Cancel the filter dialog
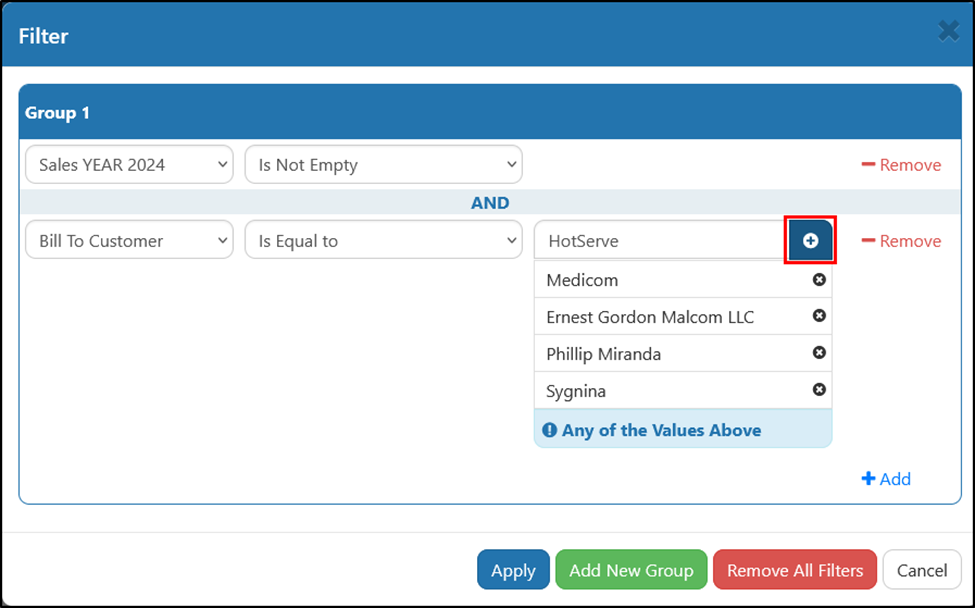This screenshot has width=975, height=608. pos(922,569)
